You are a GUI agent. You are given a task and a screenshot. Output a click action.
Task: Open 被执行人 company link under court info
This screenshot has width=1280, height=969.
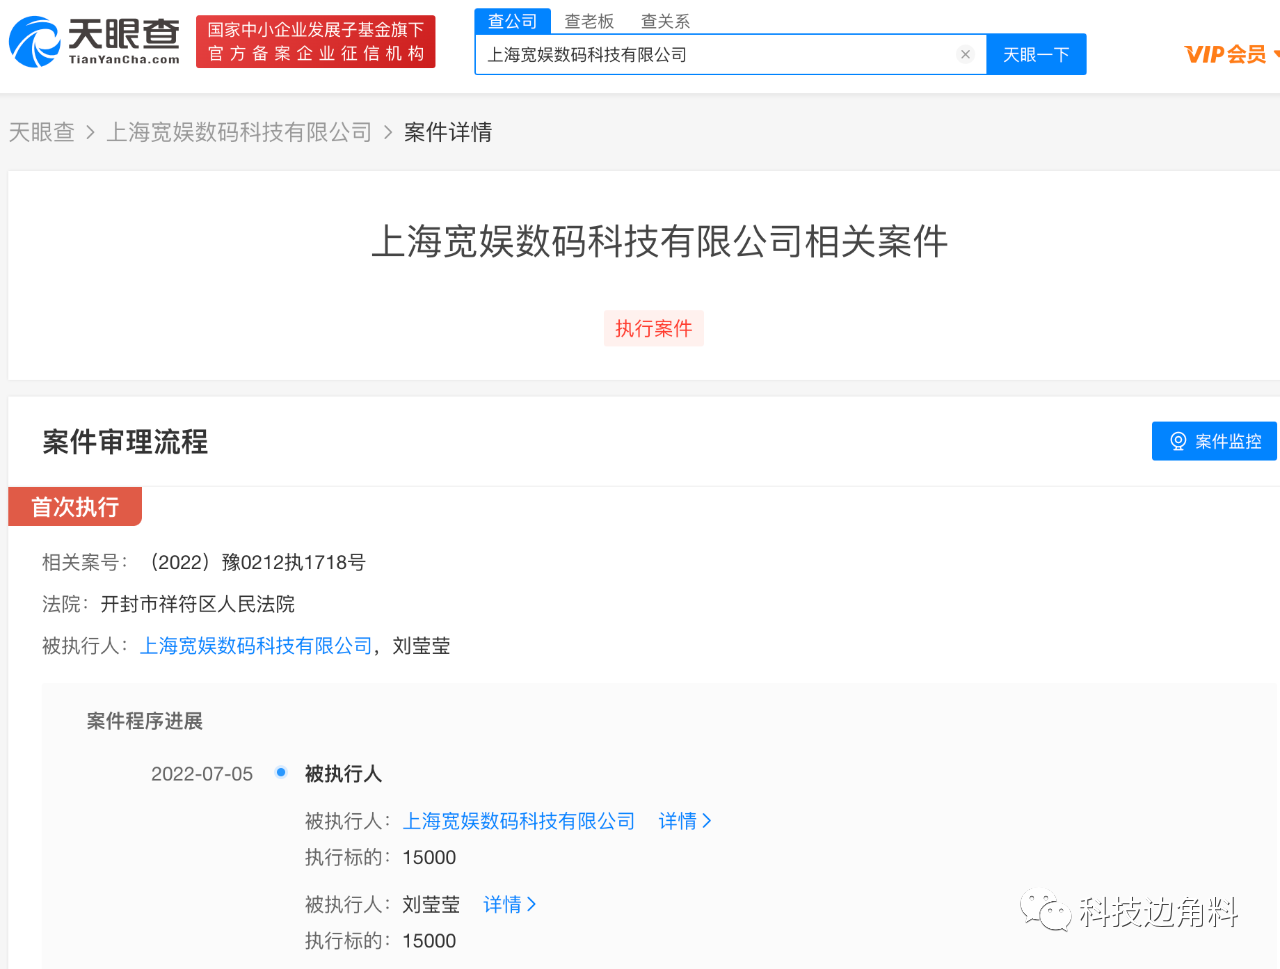(256, 646)
